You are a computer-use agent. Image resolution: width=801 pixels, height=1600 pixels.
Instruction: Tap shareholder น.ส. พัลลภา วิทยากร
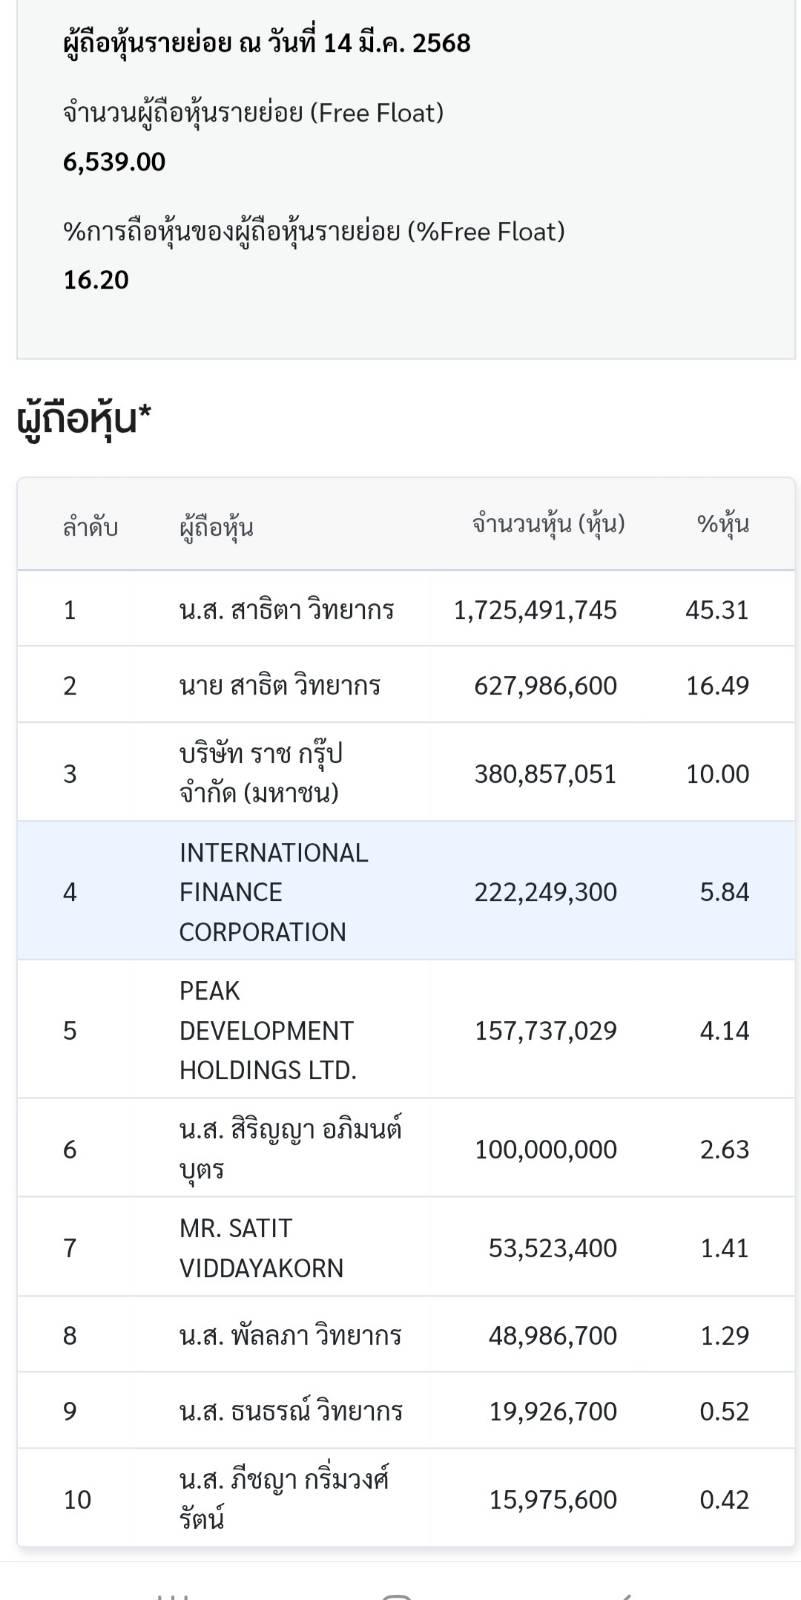click(x=291, y=1336)
